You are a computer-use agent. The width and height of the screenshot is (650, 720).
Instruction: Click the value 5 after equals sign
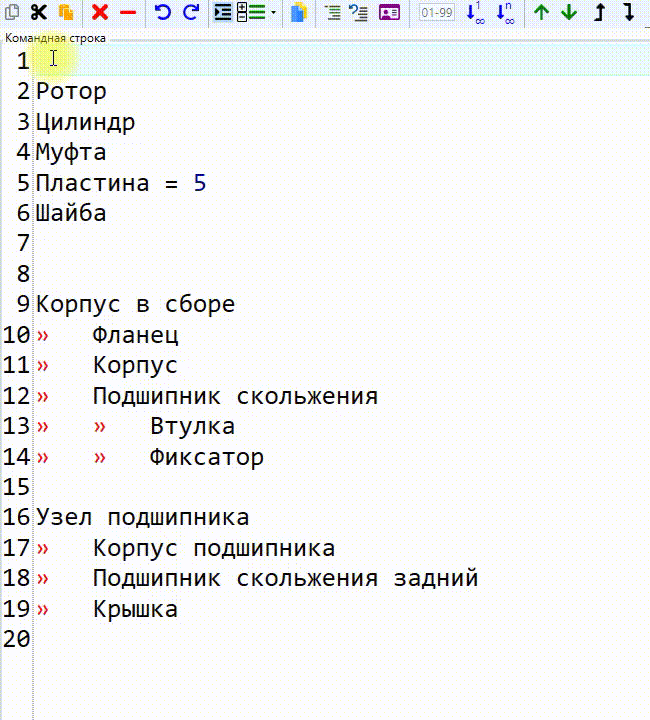click(200, 183)
